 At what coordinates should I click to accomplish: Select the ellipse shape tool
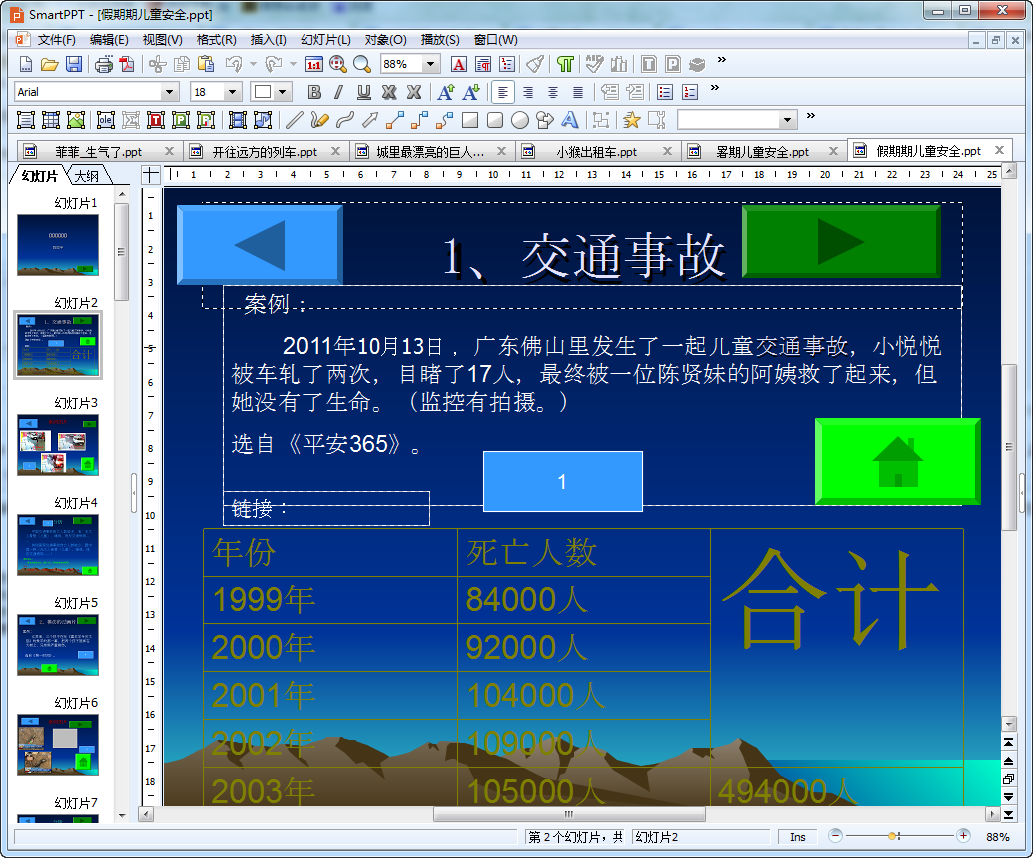[520, 120]
